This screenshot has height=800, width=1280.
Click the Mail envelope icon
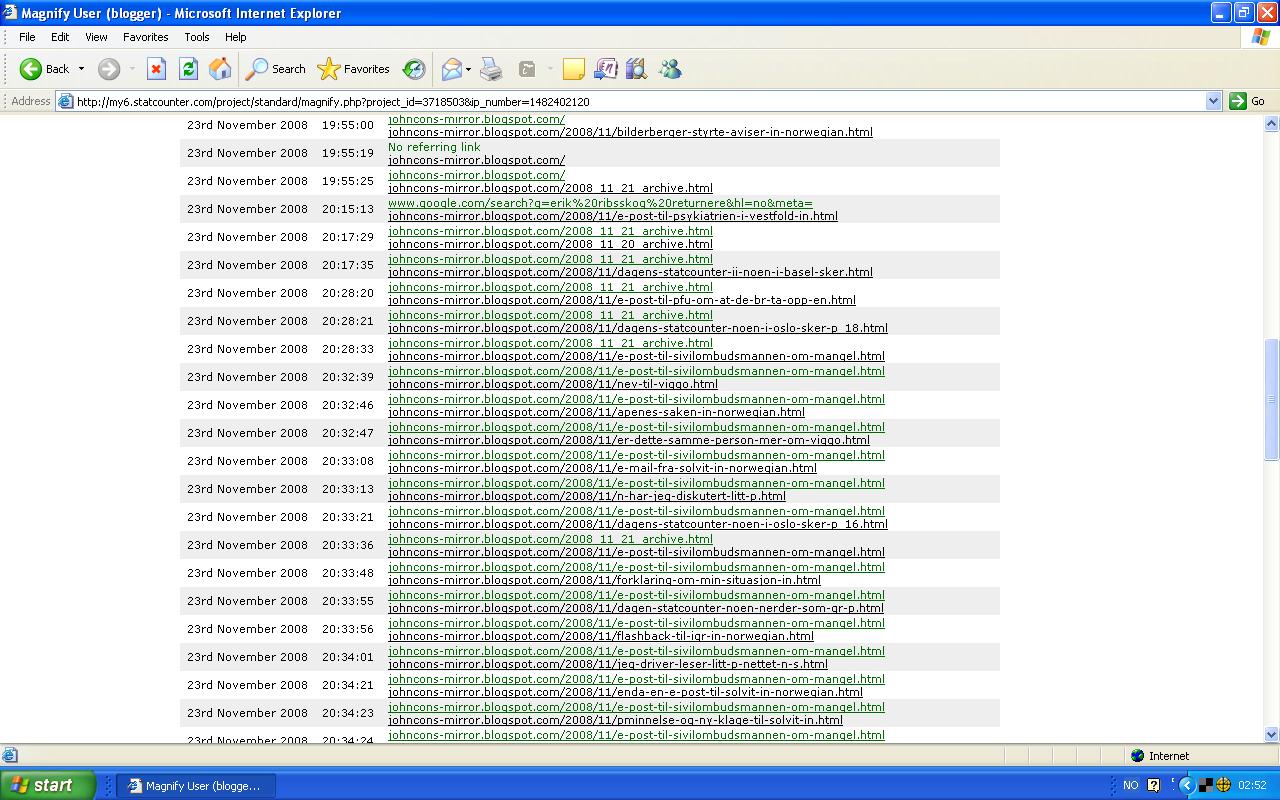(452, 69)
